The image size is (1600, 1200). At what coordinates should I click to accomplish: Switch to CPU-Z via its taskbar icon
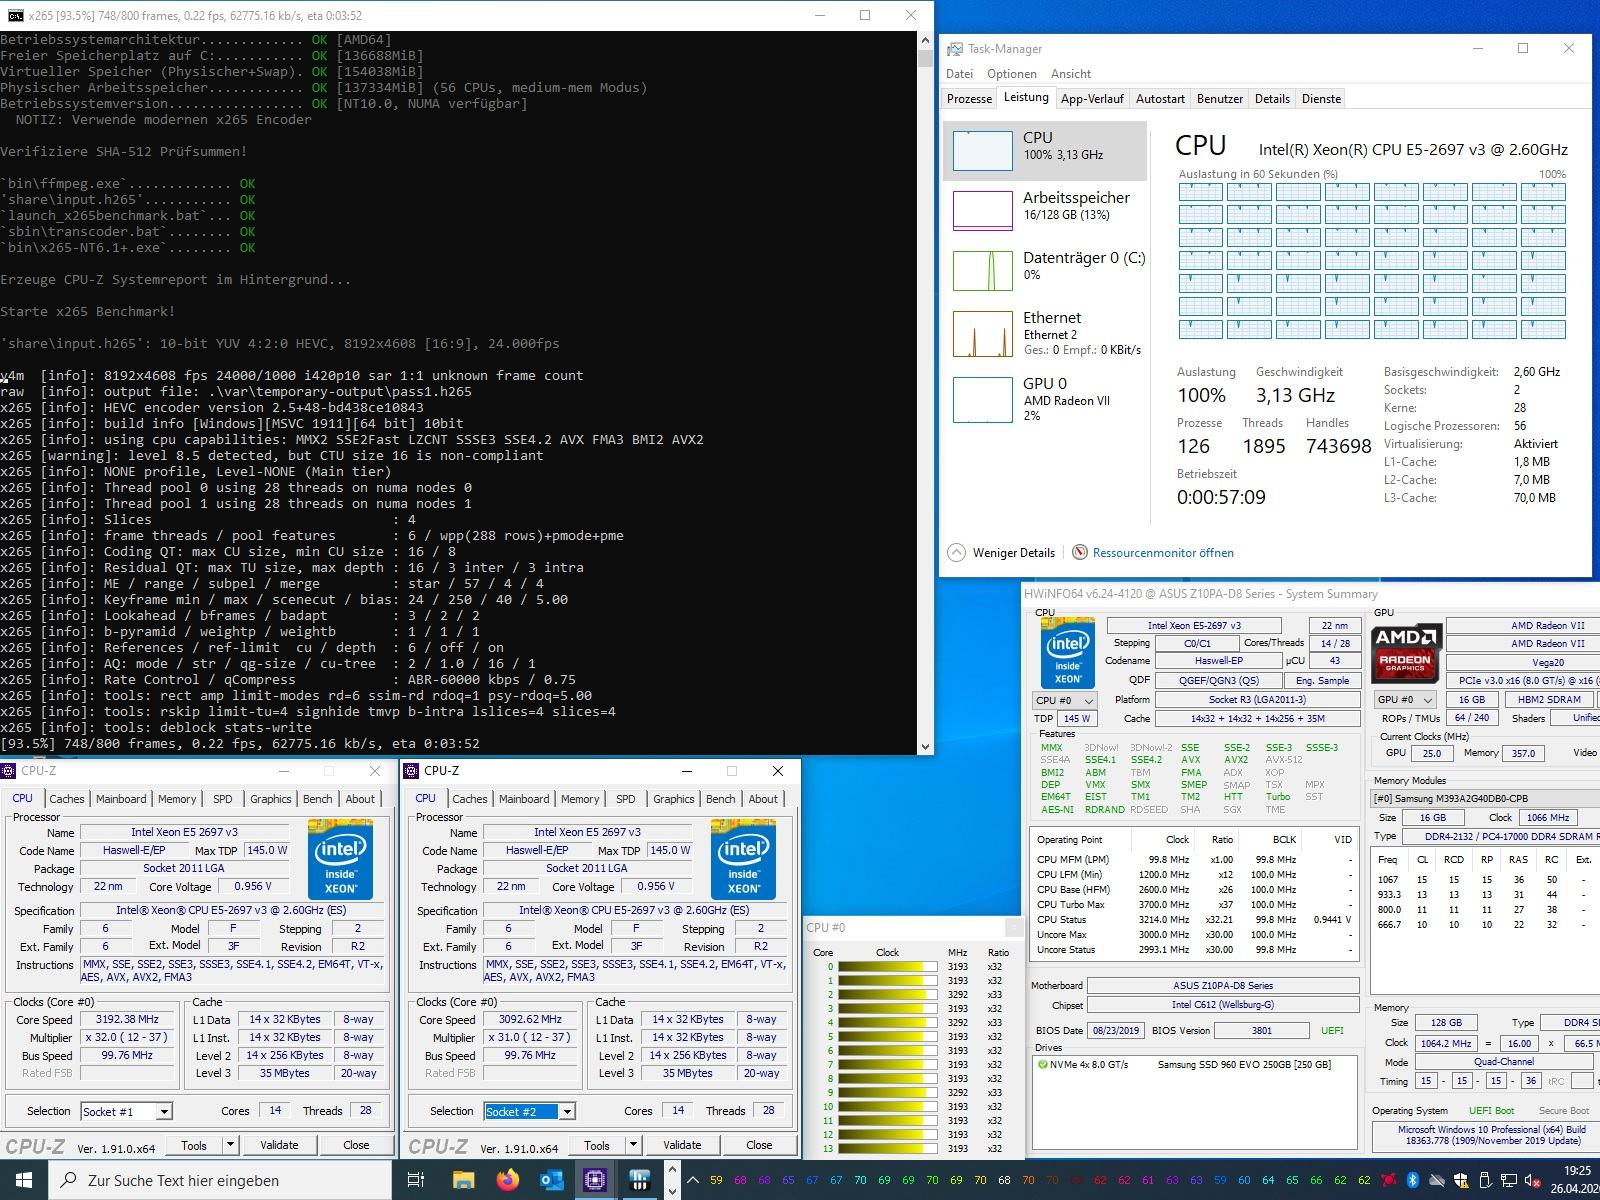[x=595, y=1180]
